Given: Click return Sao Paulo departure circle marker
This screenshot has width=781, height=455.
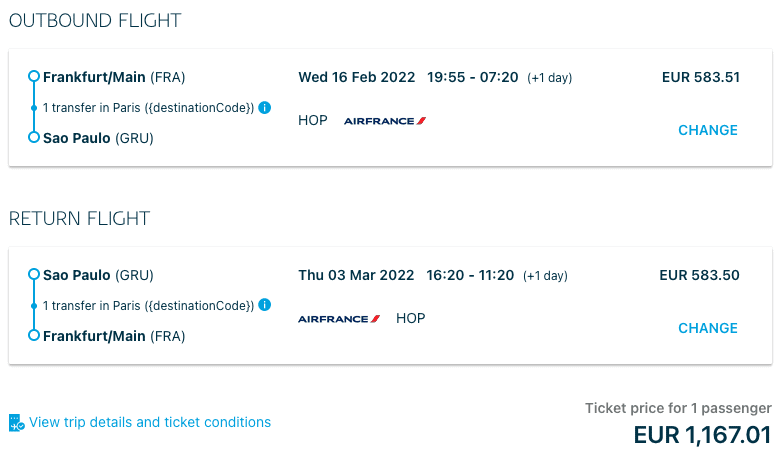Looking at the screenshot, I should click(34, 275).
